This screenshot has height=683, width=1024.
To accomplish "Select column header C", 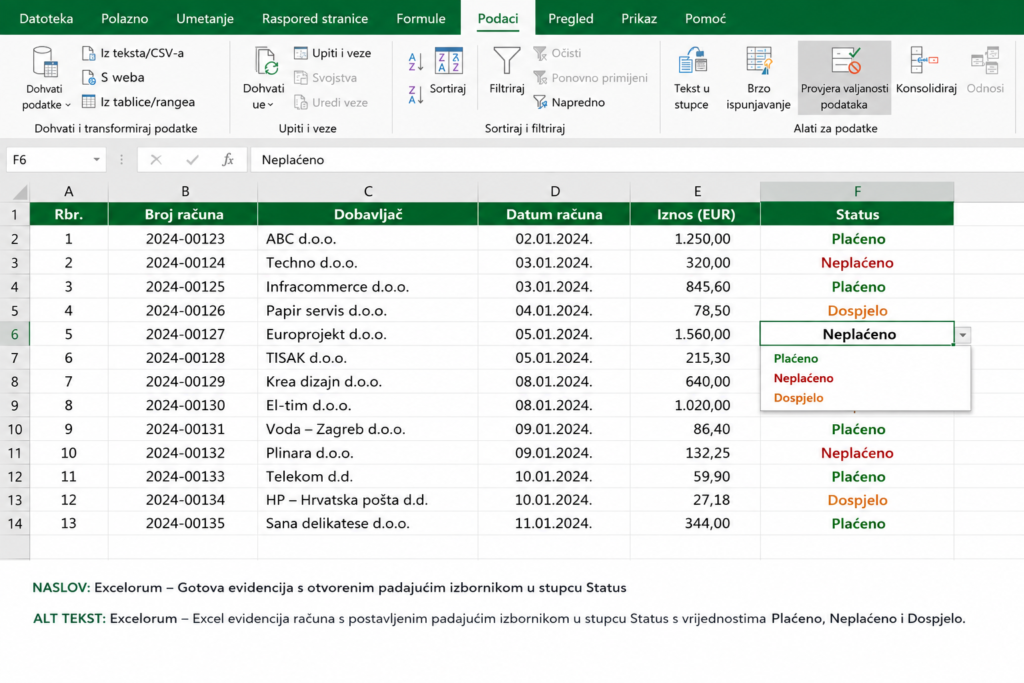I will (368, 191).
